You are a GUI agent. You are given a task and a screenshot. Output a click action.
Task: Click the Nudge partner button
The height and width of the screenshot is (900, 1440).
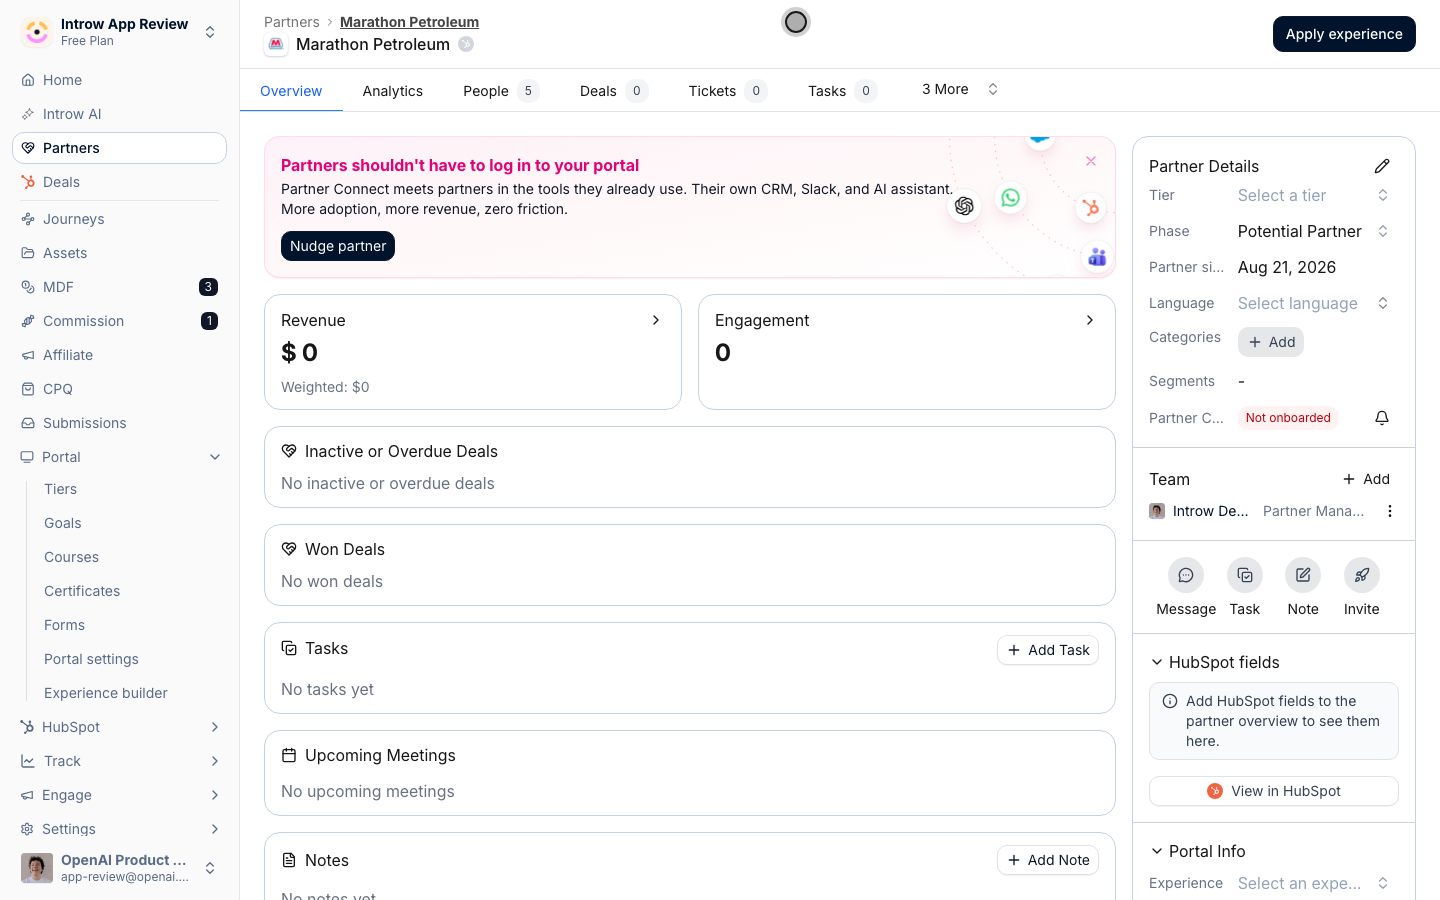coord(338,246)
